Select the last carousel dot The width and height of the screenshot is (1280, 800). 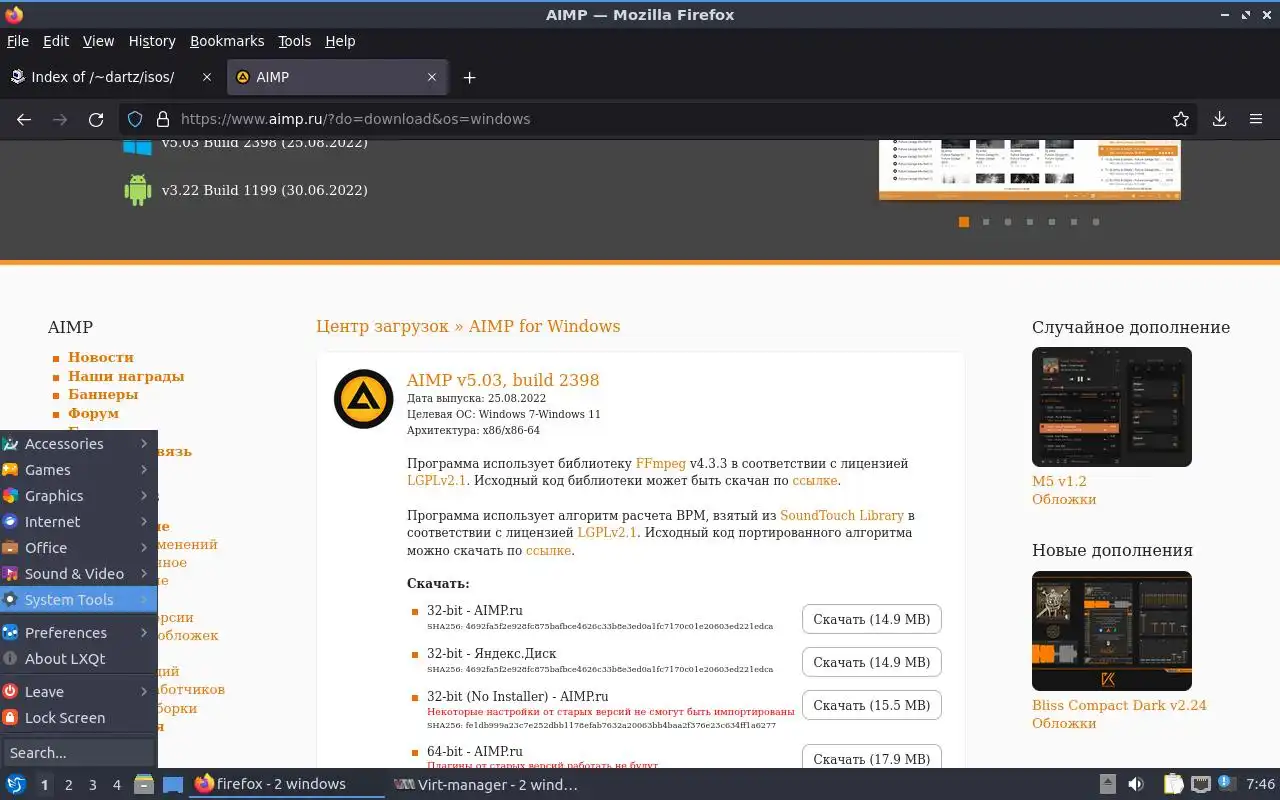[1096, 222]
